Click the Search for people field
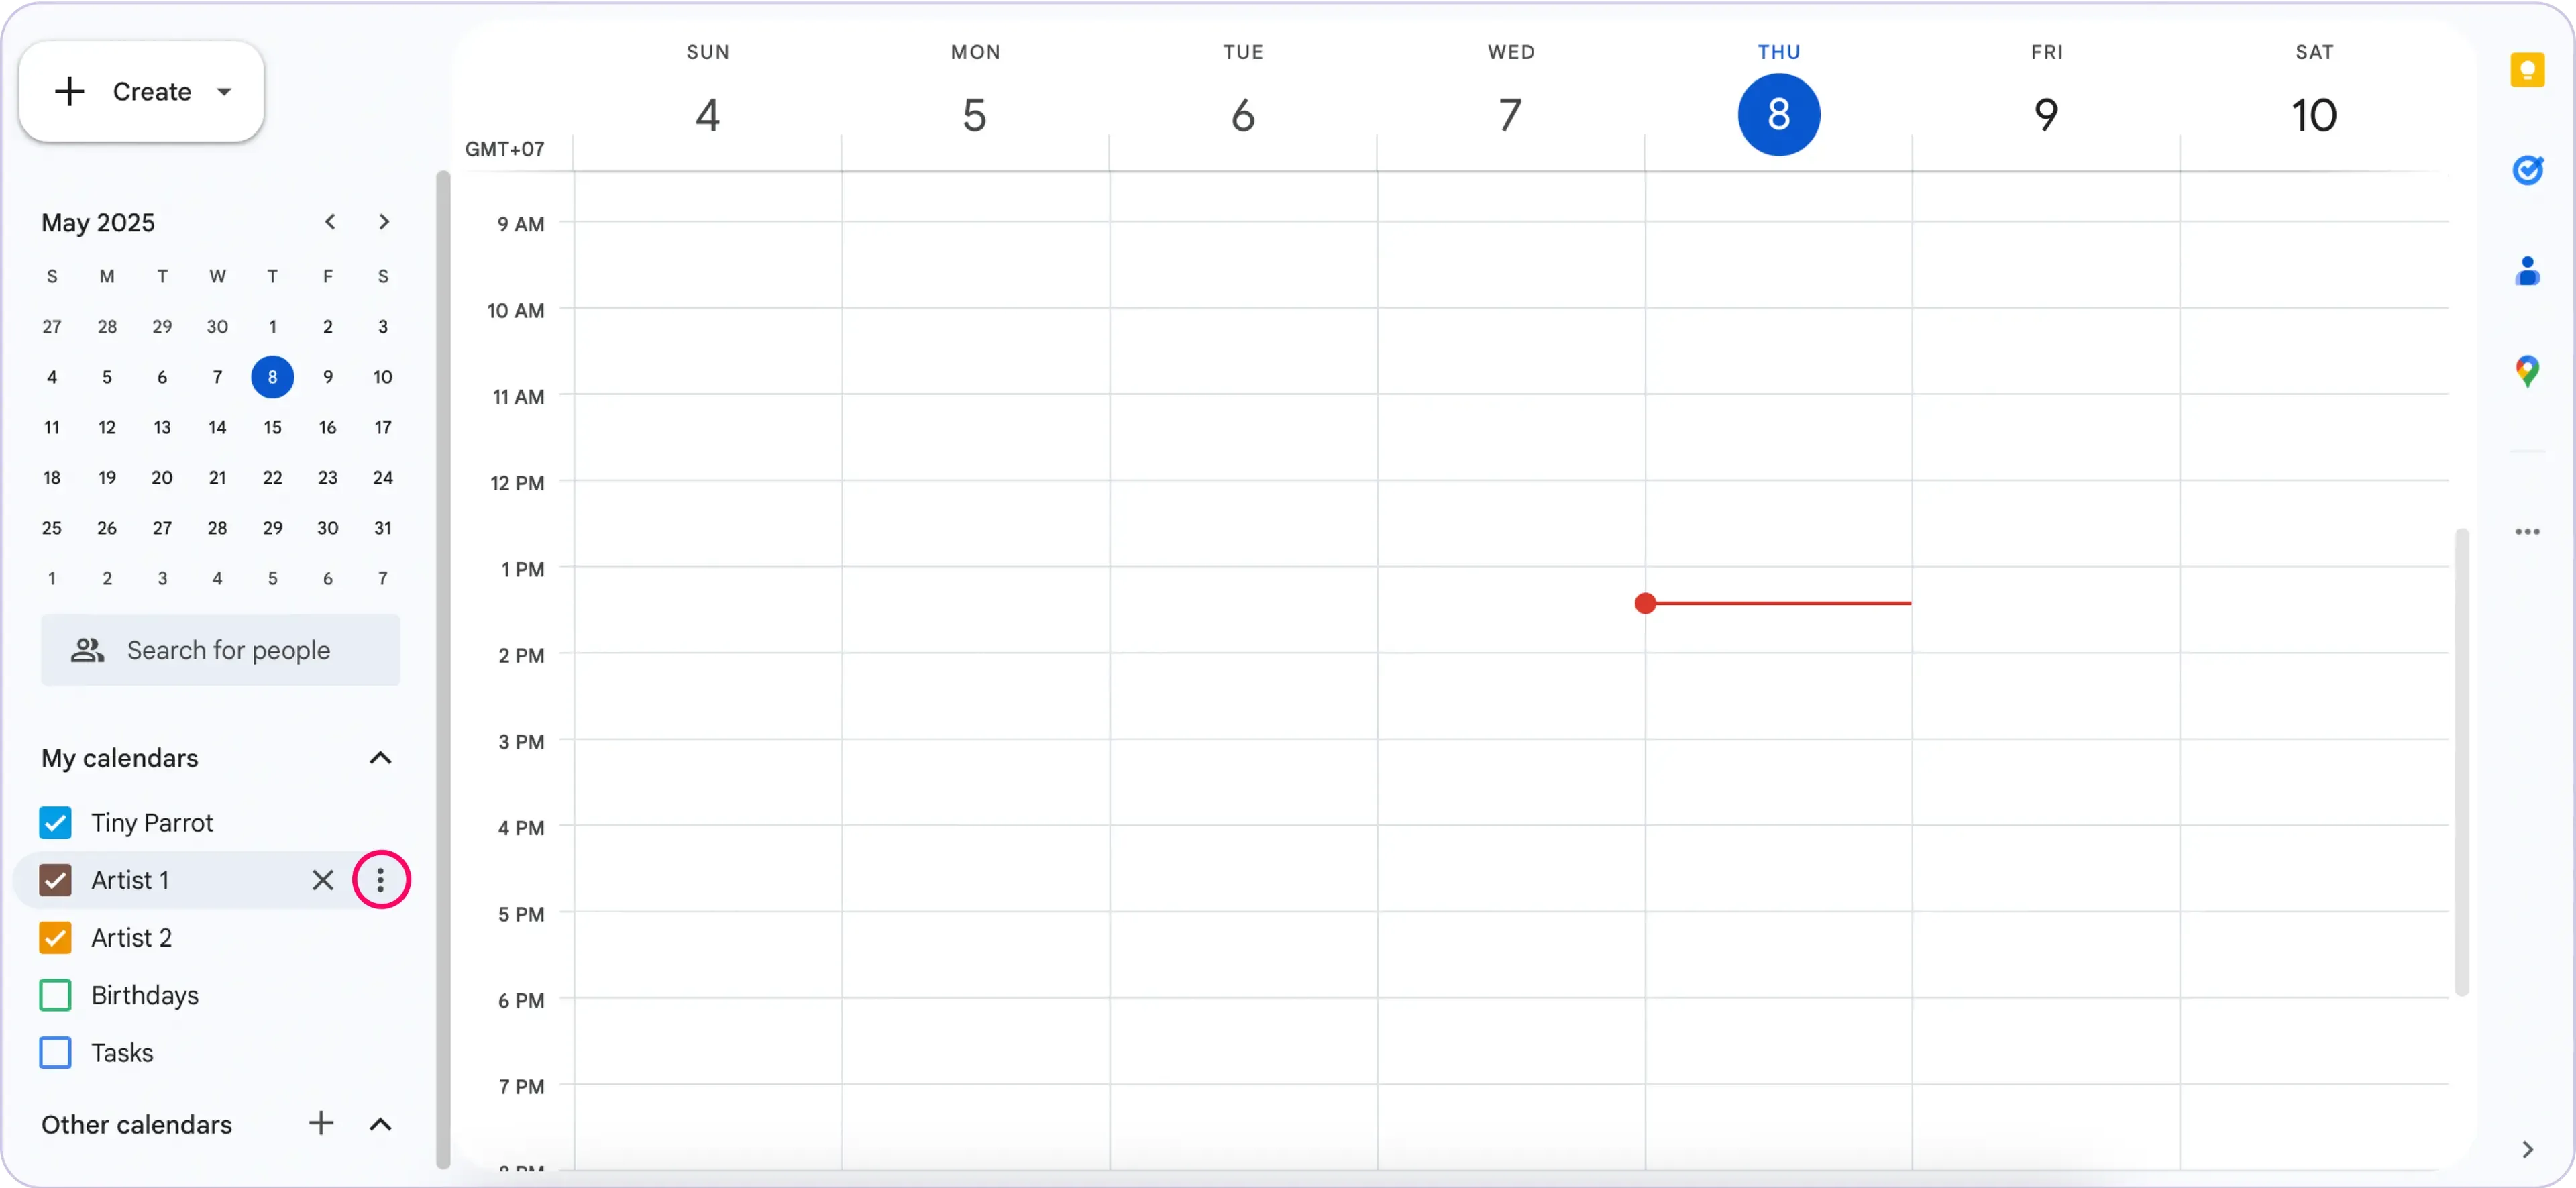This screenshot has width=2576, height=1188. tap(228, 650)
